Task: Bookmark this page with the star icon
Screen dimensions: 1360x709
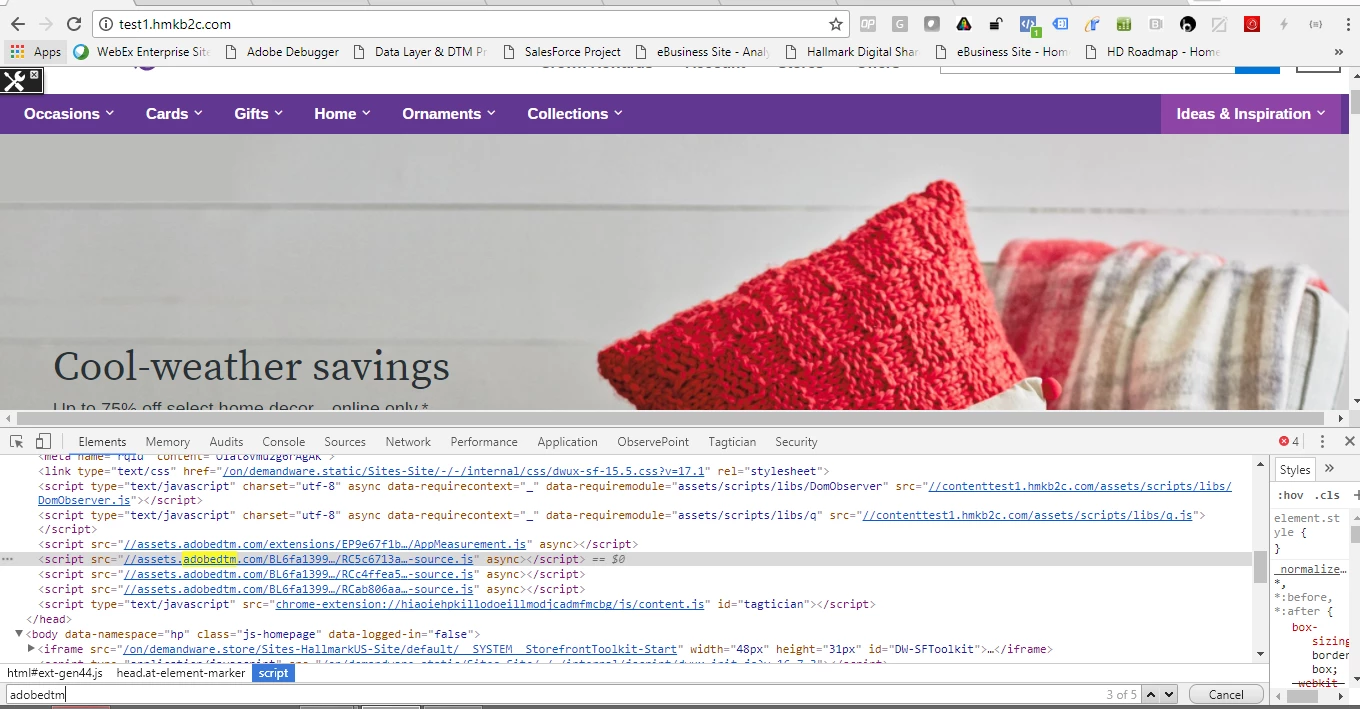Action: tap(836, 24)
